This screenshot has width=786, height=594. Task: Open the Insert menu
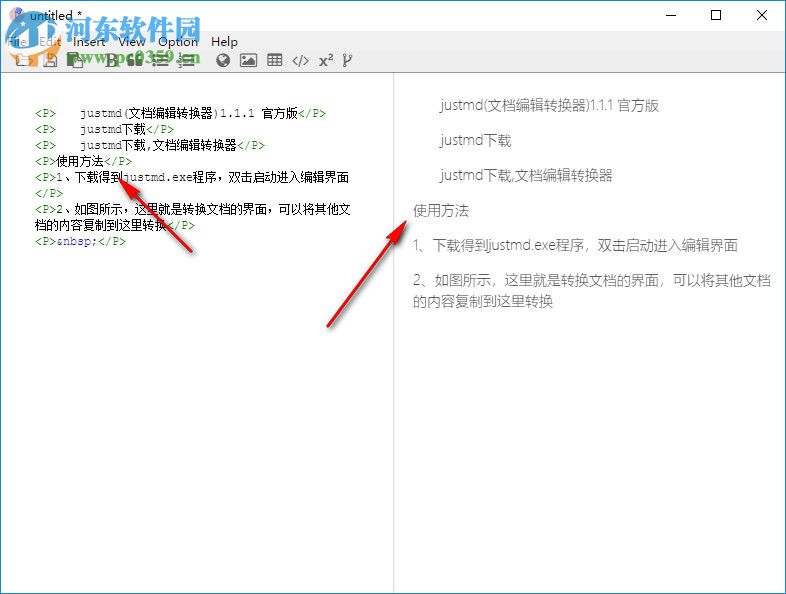click(x=89, y=42)
